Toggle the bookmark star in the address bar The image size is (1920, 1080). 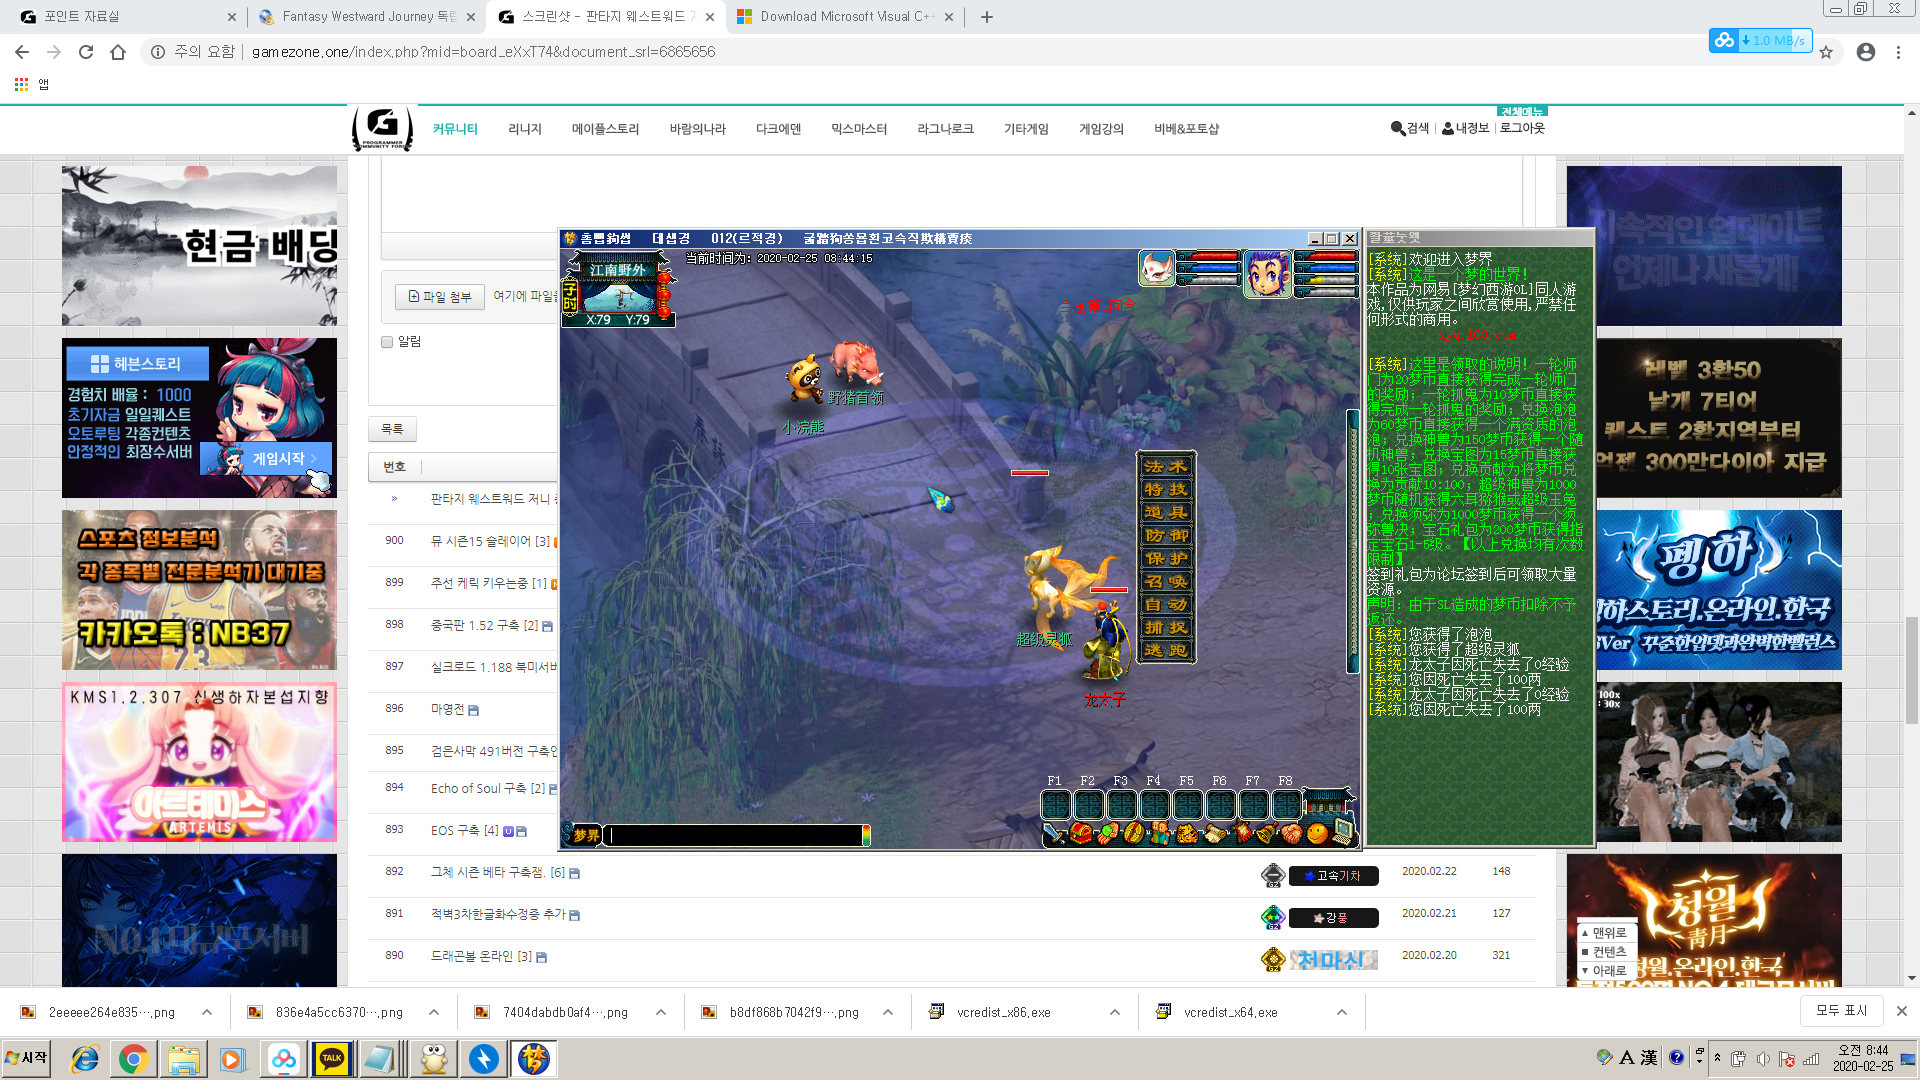coord(1826,53)
